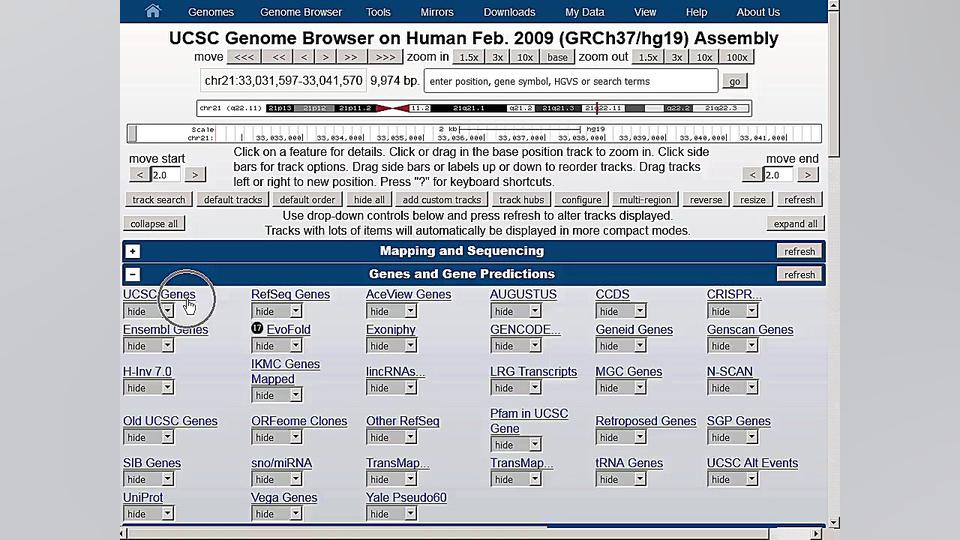Viewport: 960px width, 540px height.
Task: Open the About Us menu
Action: tap(758, 12)
